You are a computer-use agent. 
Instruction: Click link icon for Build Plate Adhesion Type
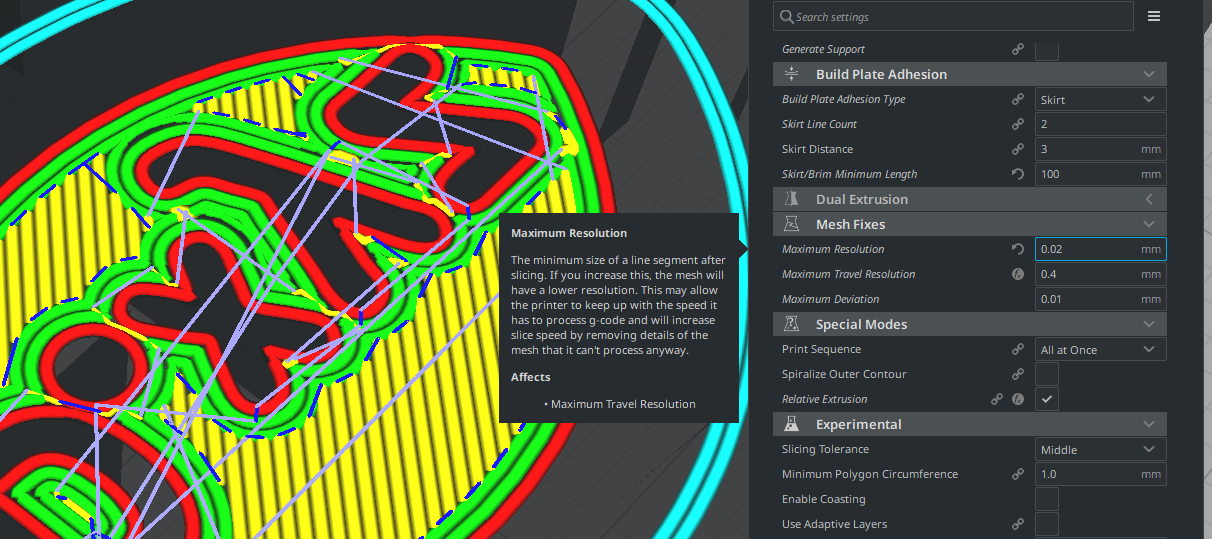[x=1018, y=99]
